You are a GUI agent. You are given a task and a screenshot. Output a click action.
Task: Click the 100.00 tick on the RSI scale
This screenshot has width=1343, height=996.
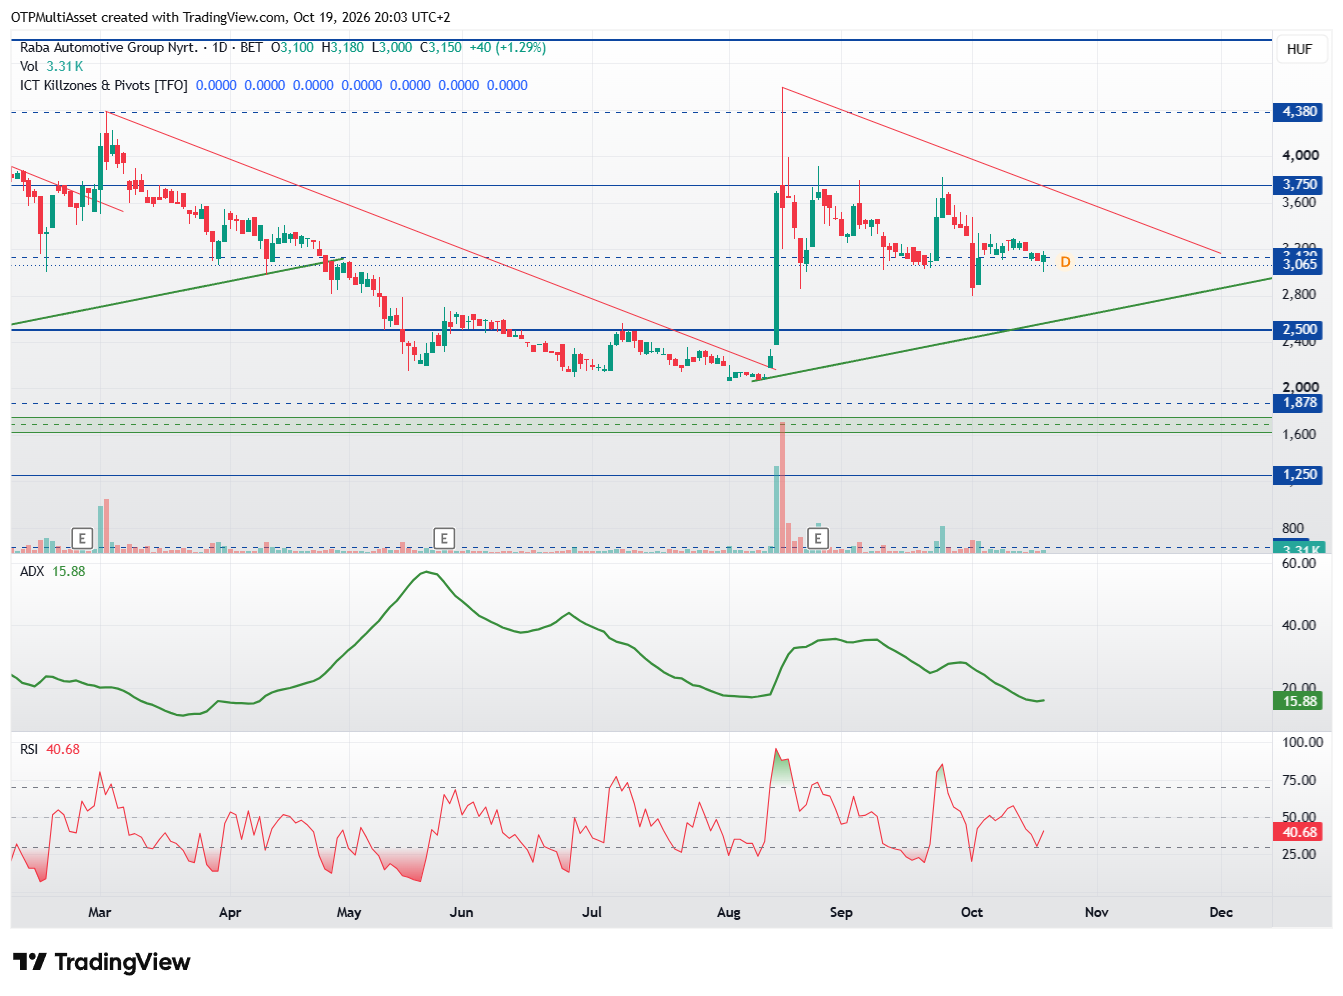(1303, 742)
